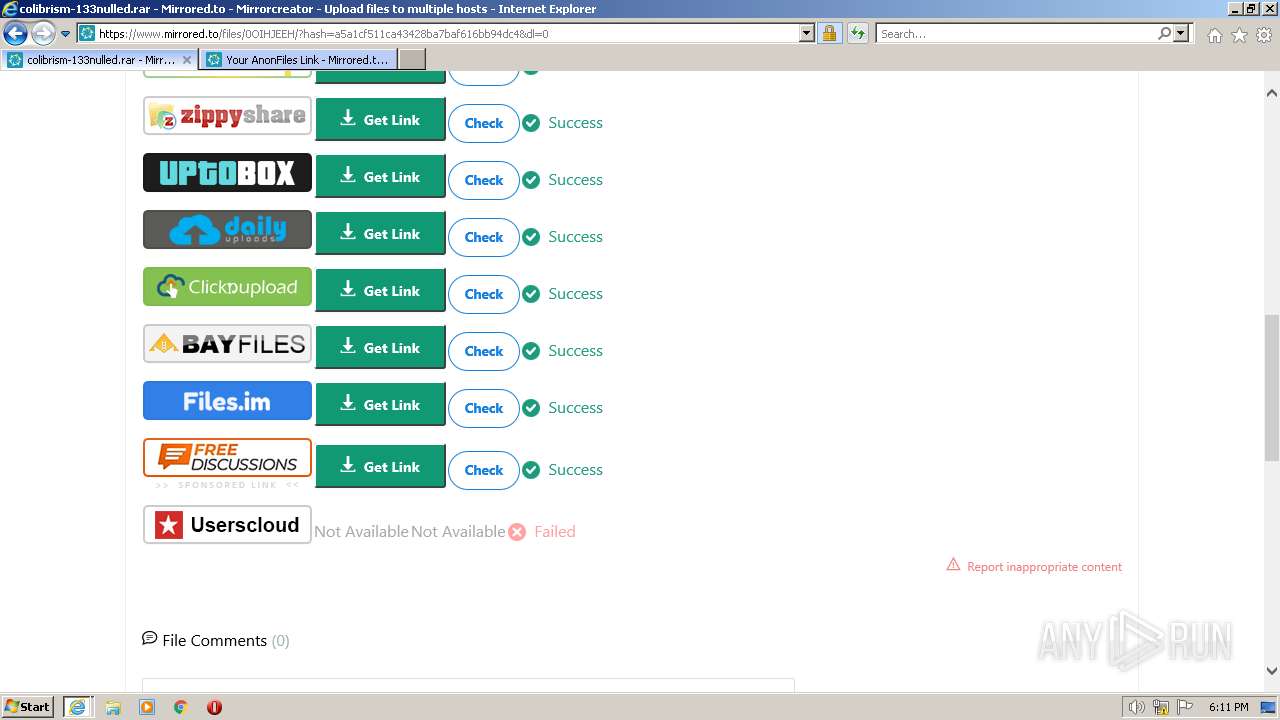Open Favorites star icon
The width and height of the screenshot is (1280, 720).
tap(1239, 35)
